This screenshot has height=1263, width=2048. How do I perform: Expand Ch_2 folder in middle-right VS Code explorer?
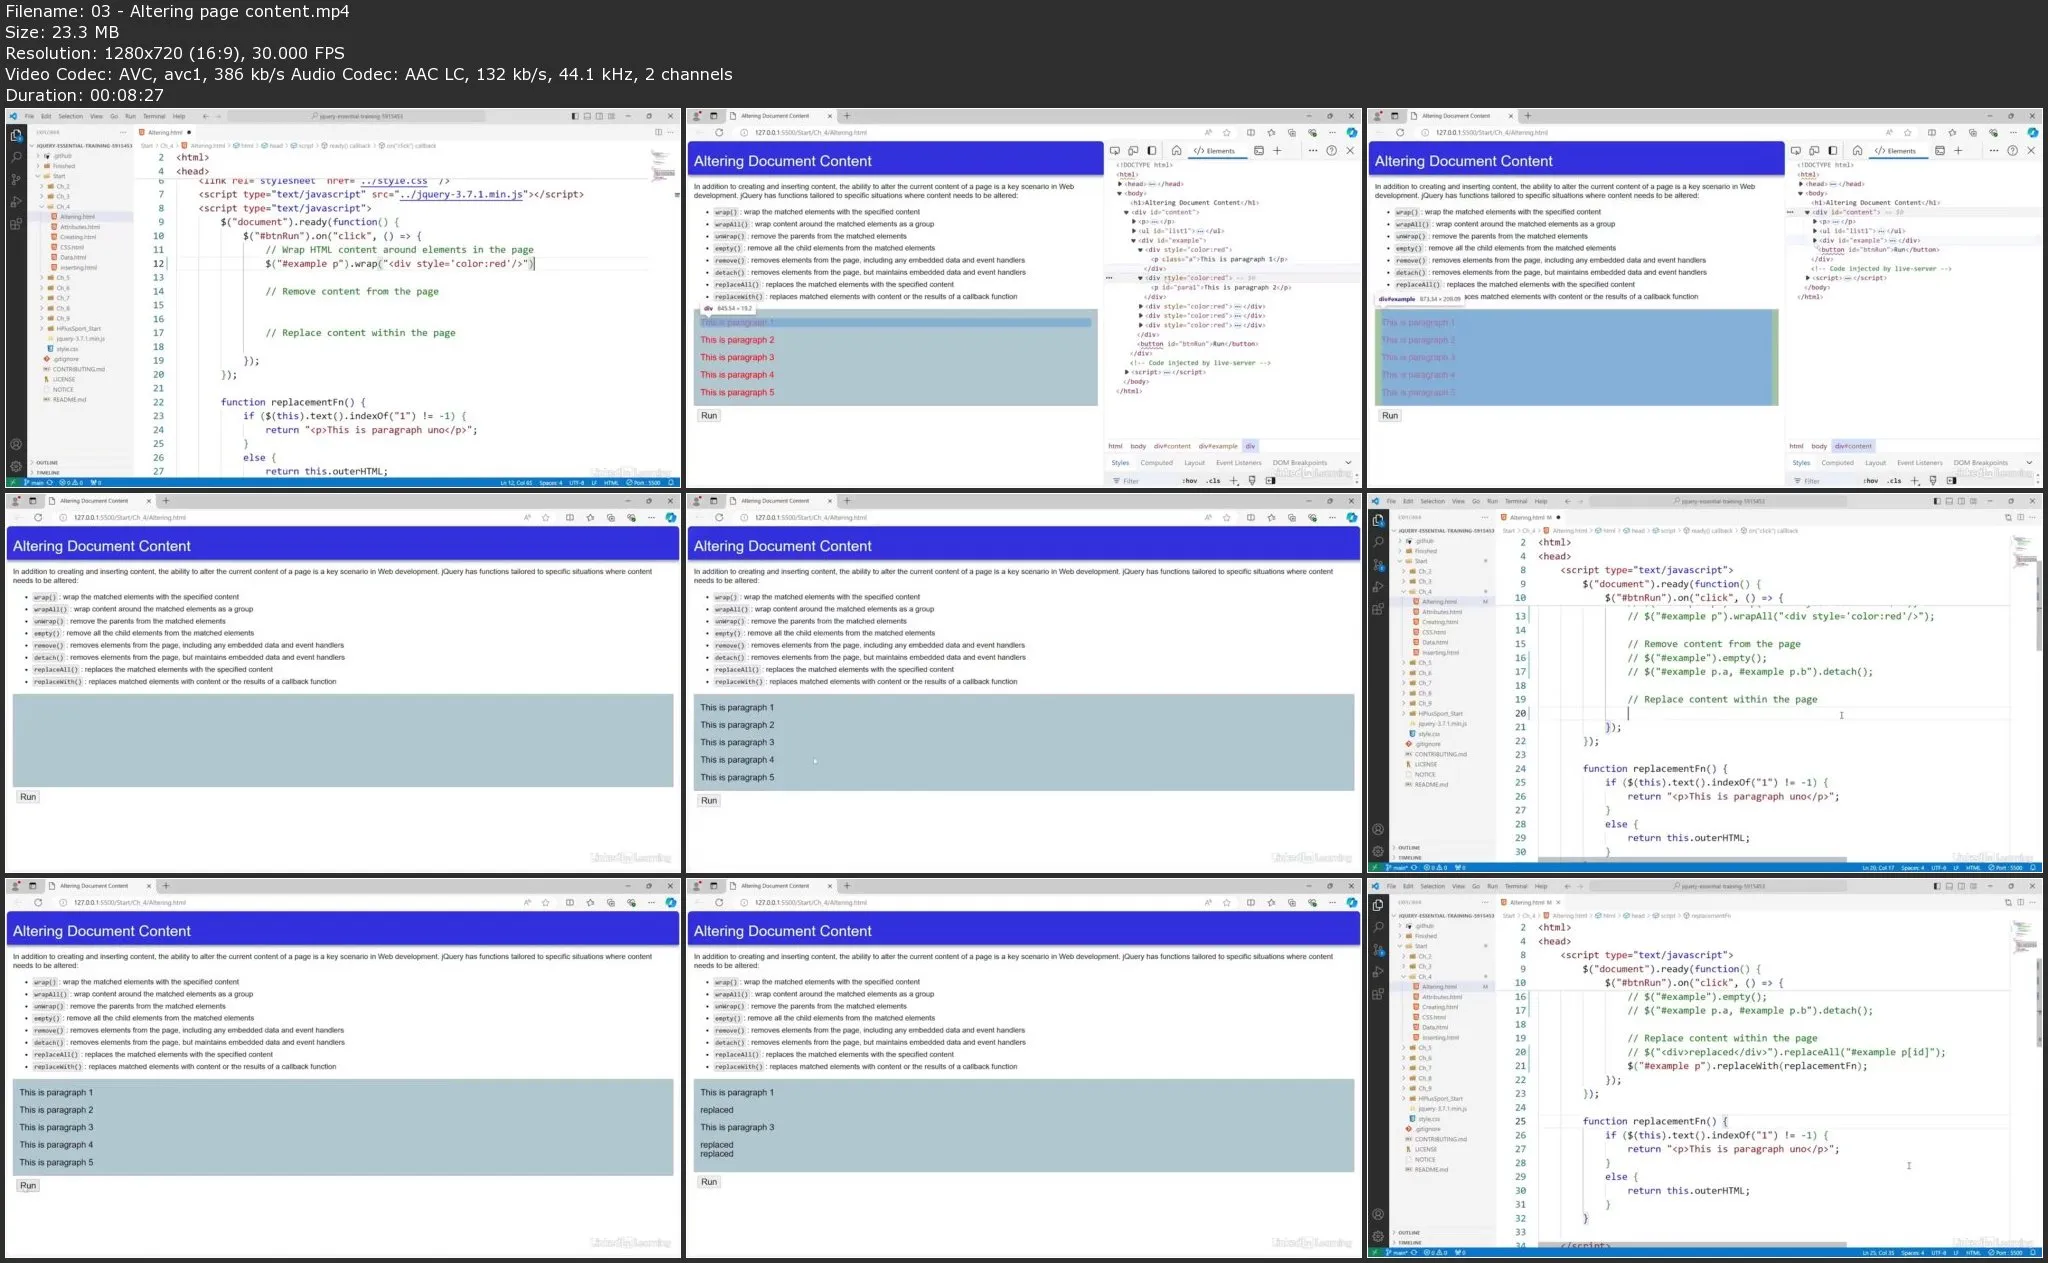pyautogui.click(x=1424, y=571)
